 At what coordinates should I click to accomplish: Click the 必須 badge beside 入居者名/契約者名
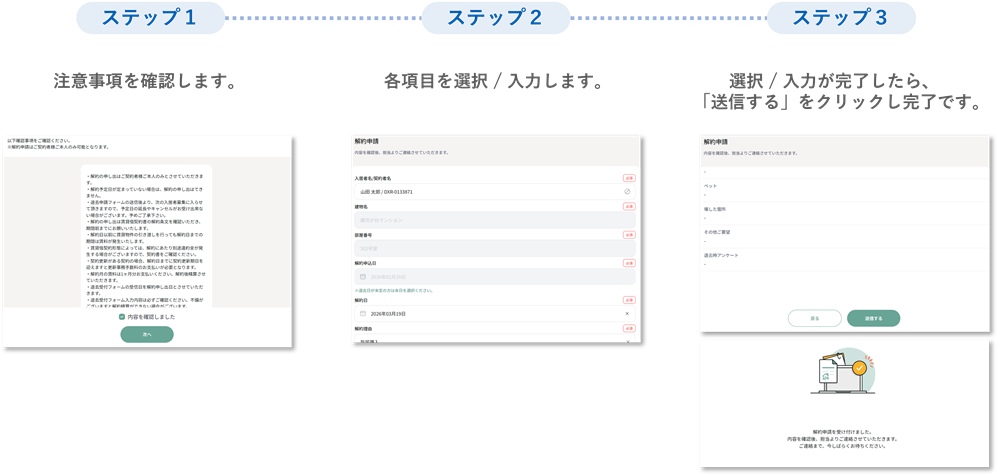[629, 179]
